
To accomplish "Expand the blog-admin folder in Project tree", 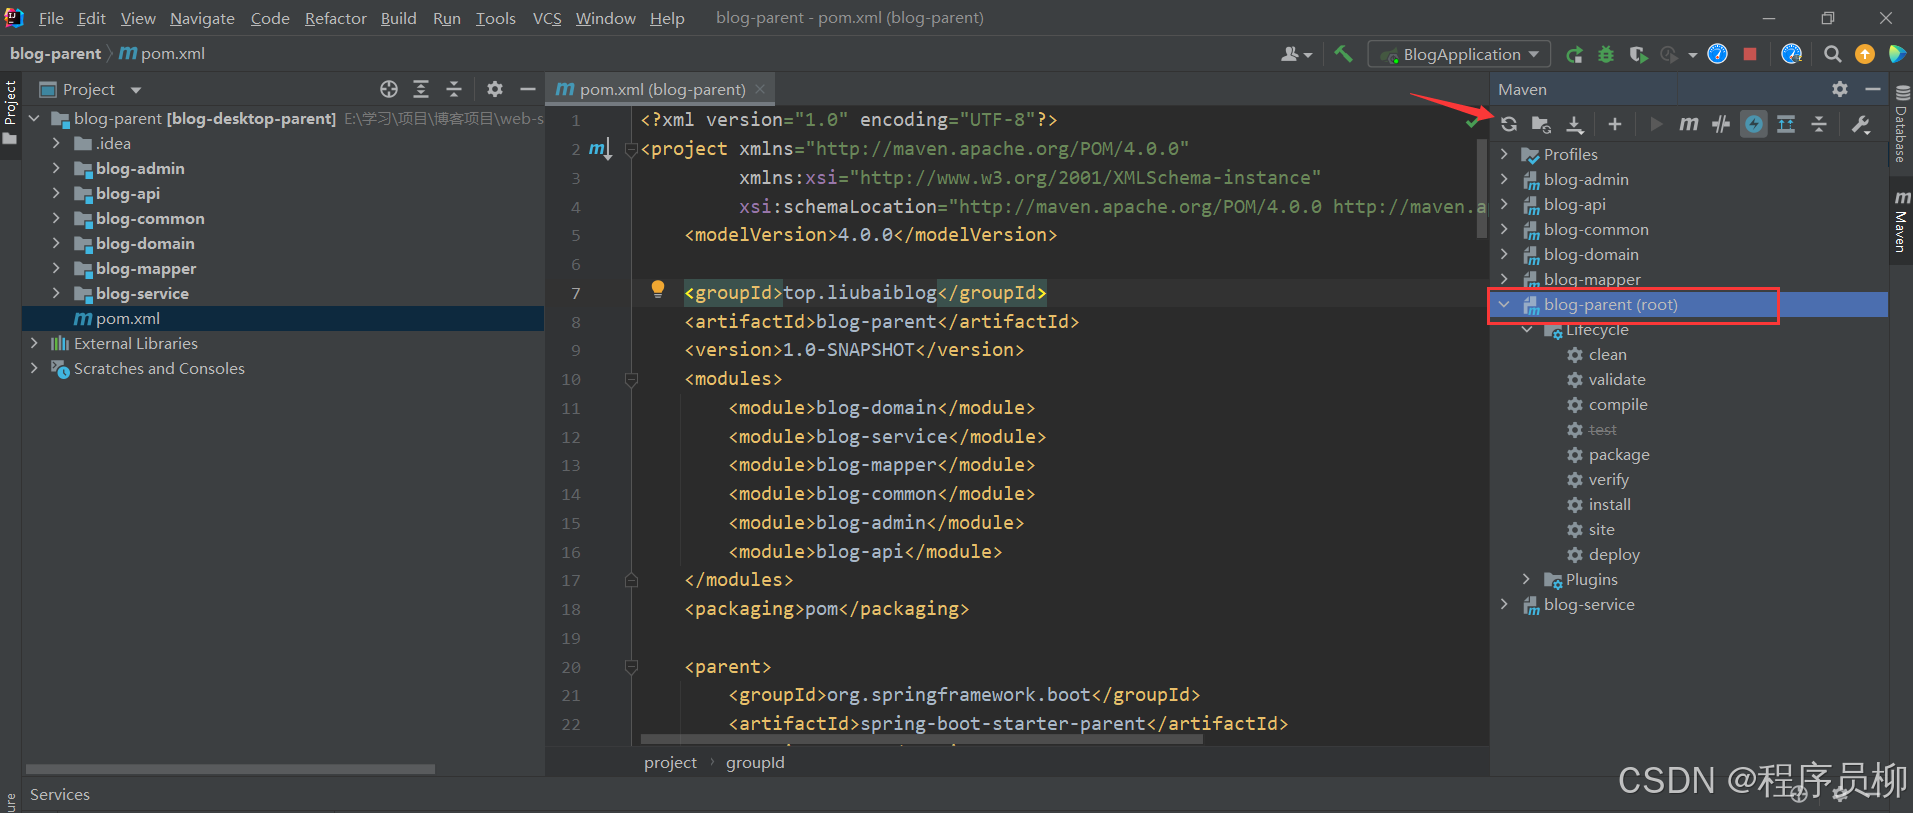I will tap(56, 168).
